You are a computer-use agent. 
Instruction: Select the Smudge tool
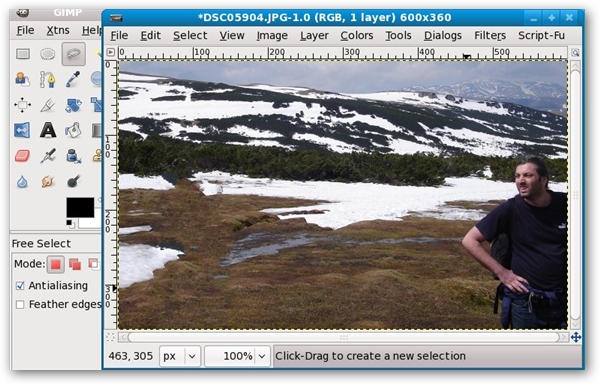[48, 181]
